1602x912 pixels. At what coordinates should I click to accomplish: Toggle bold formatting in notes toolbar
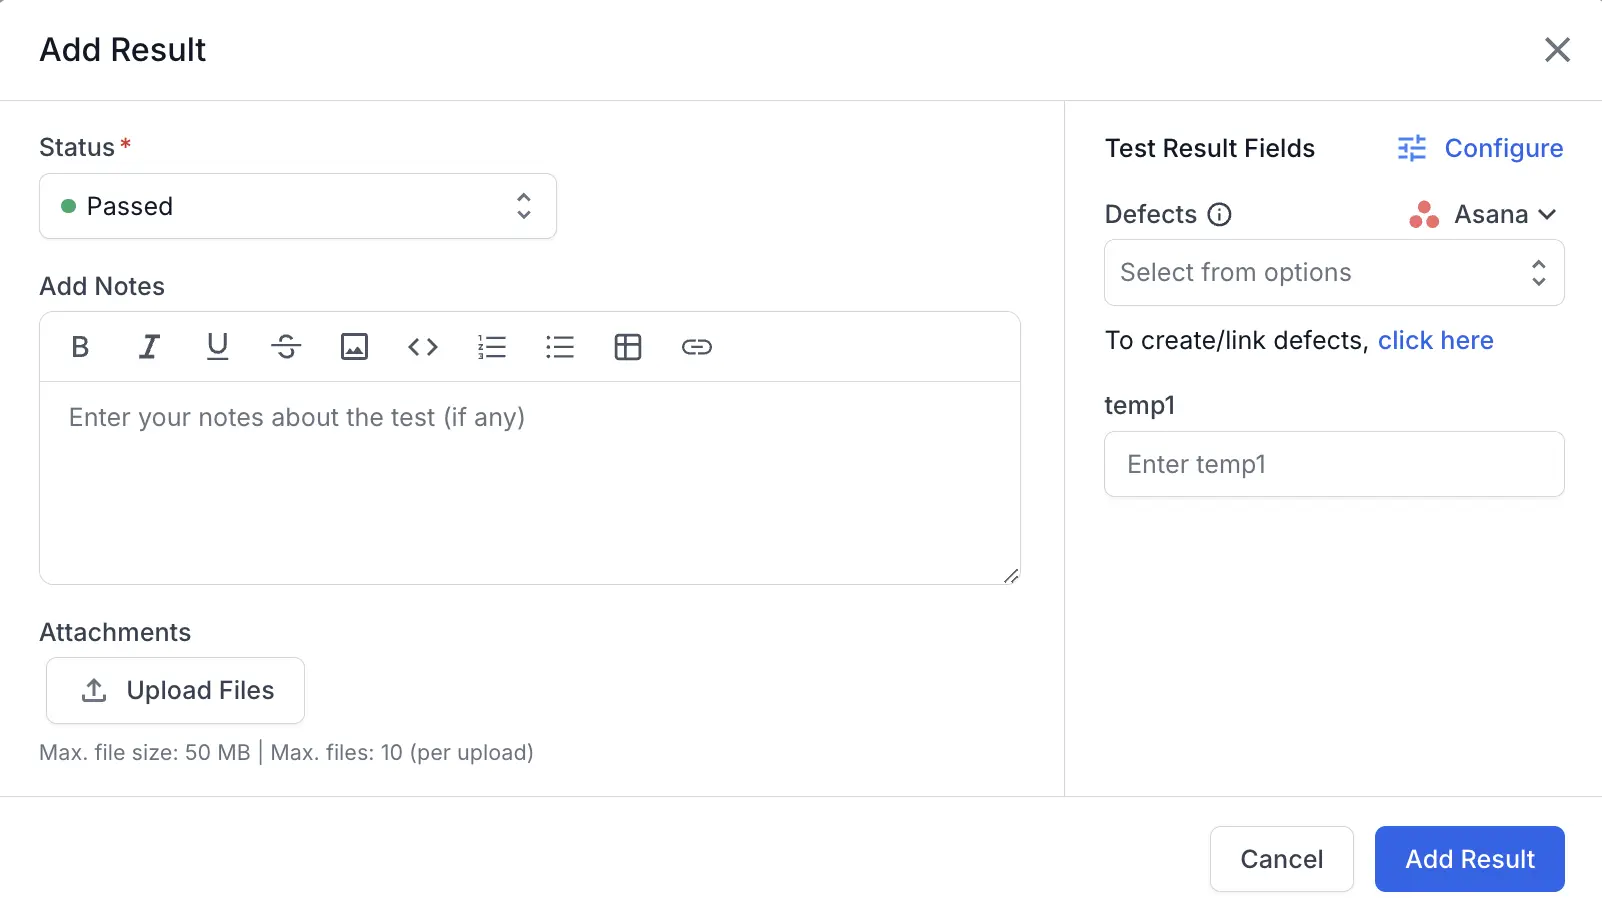point(81,347)
